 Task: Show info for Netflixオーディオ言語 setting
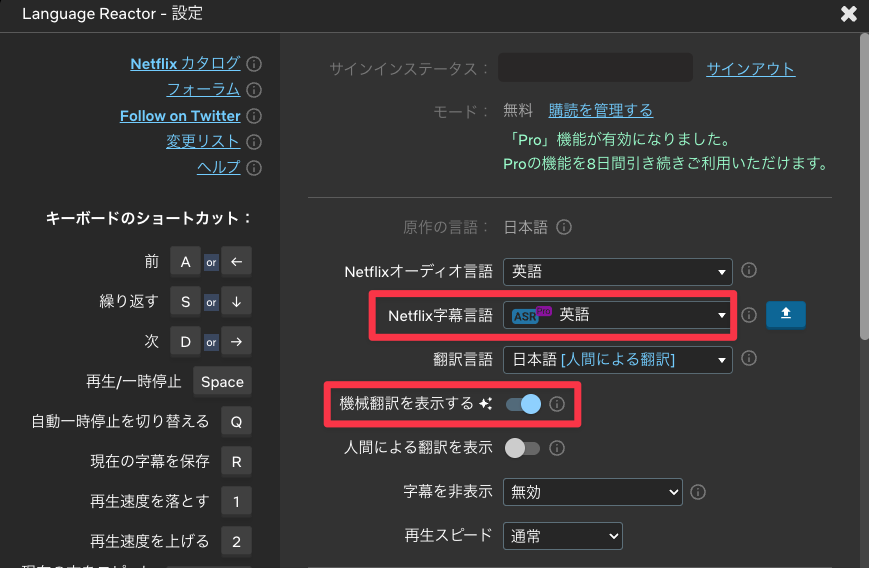[x=749, y=270]
